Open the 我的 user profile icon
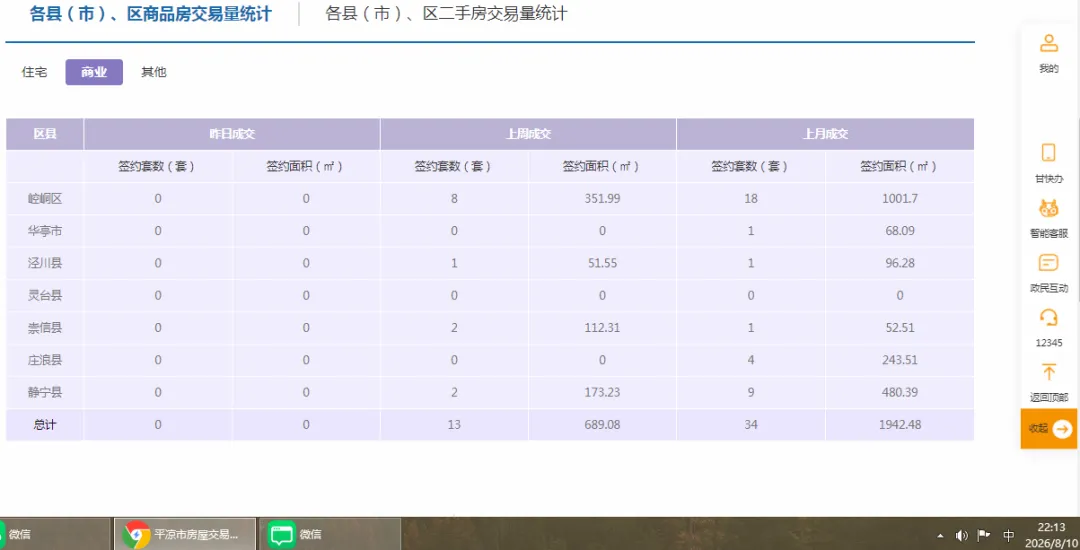 point(1048,43)
